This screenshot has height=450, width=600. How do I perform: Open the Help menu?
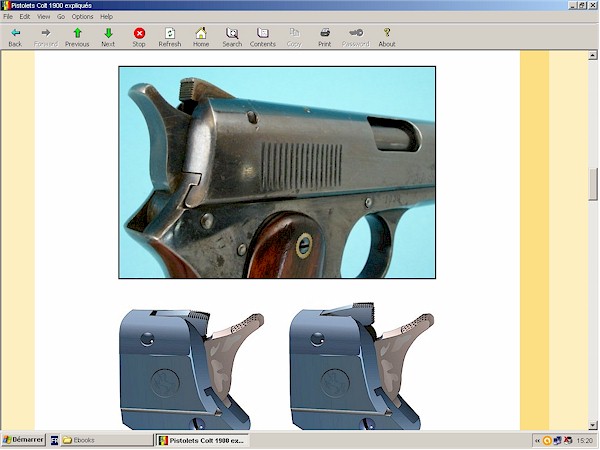(x=106, y=16)
